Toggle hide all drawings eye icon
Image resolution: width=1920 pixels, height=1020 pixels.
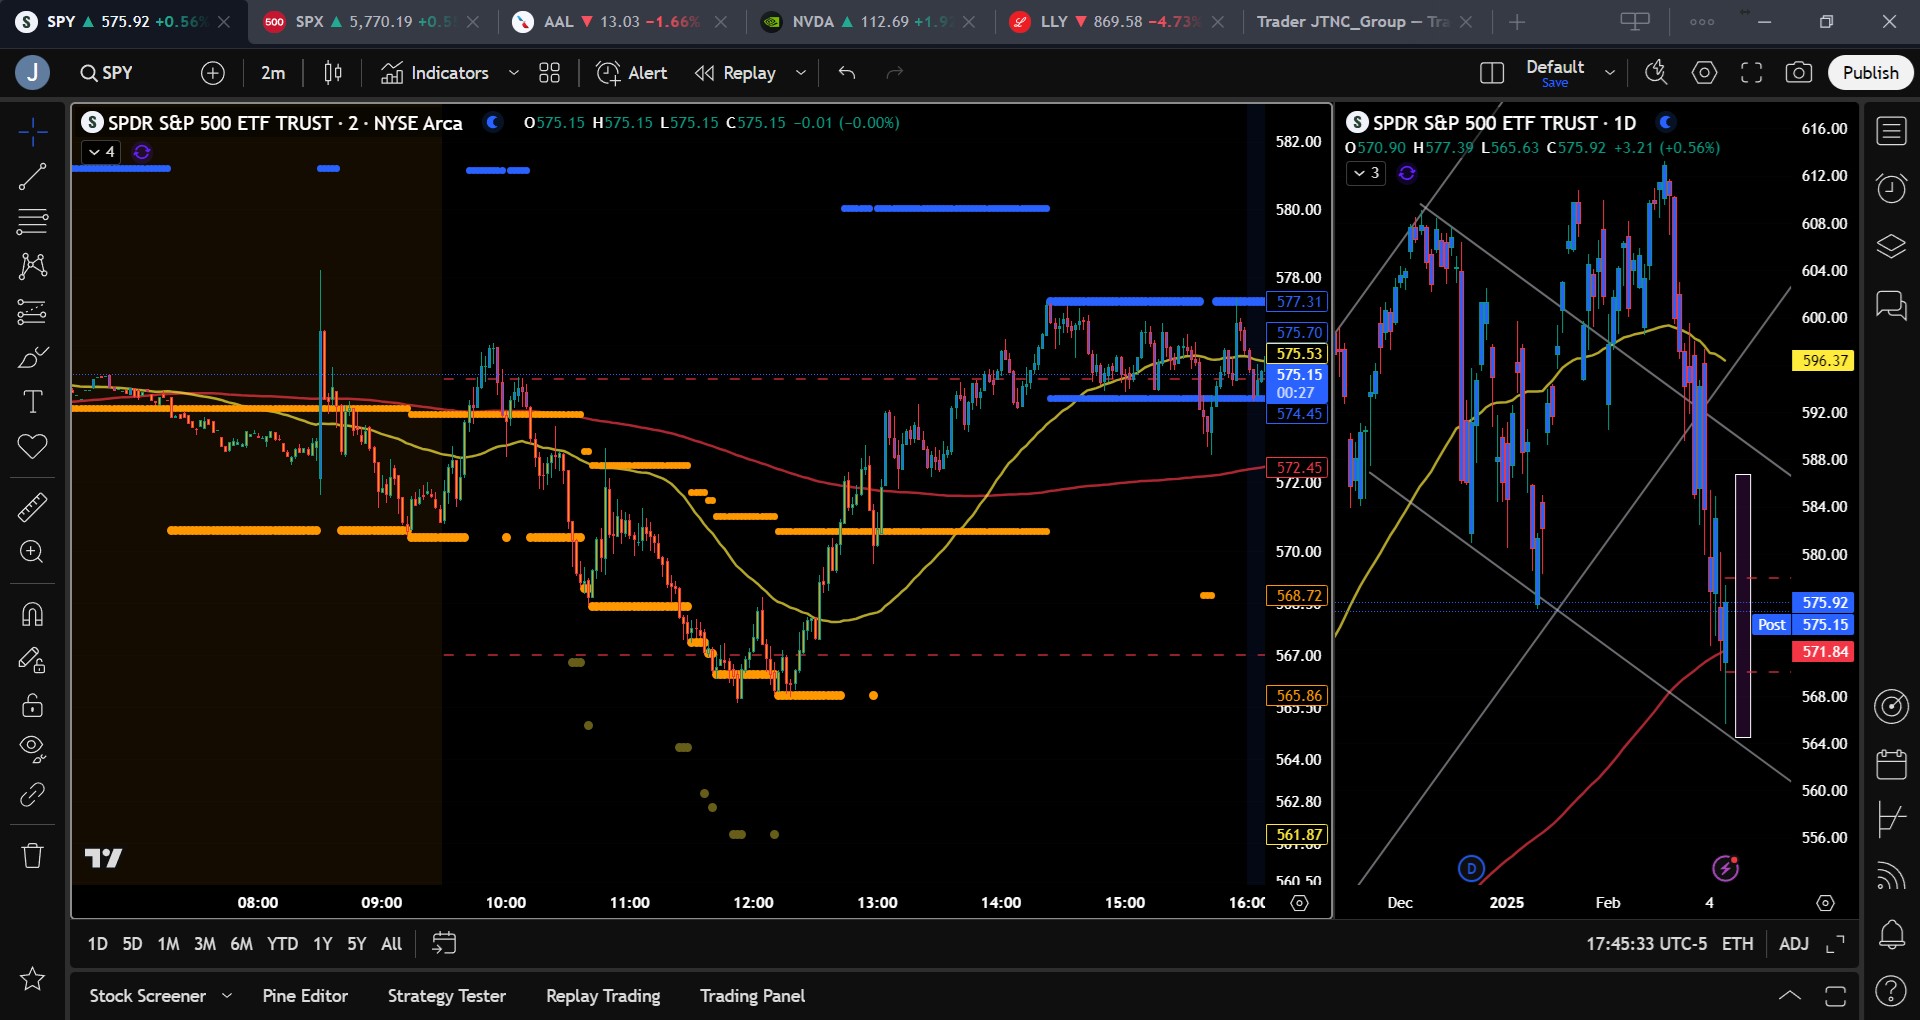(x=32, y=748)
